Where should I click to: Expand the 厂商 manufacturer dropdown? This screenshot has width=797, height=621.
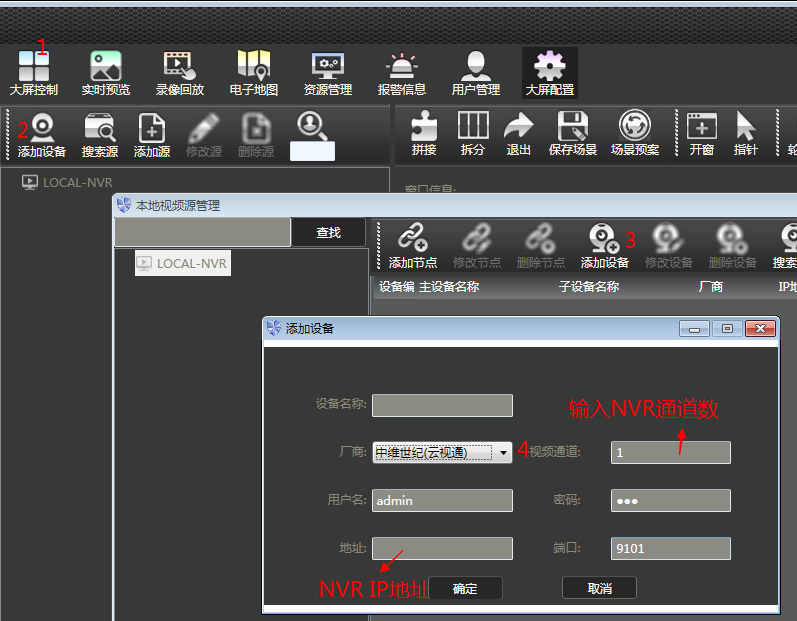(x=503, y=452)
